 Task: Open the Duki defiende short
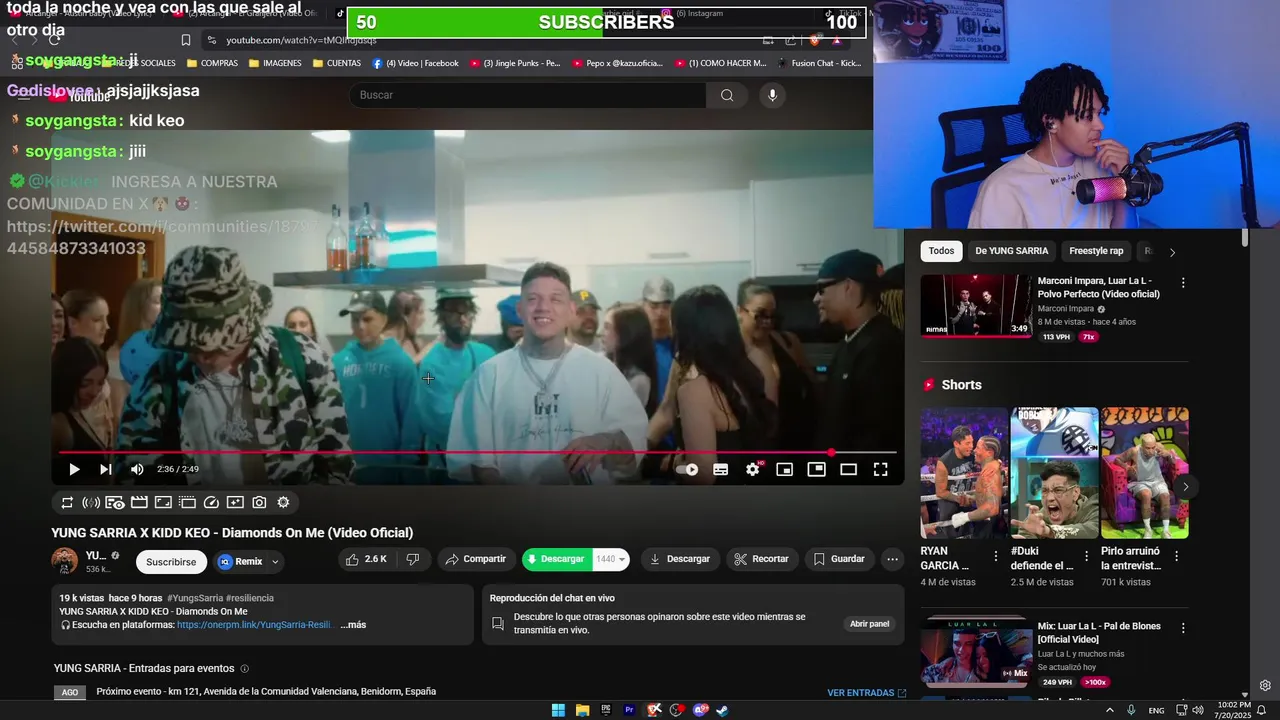tap(1054, 473)
